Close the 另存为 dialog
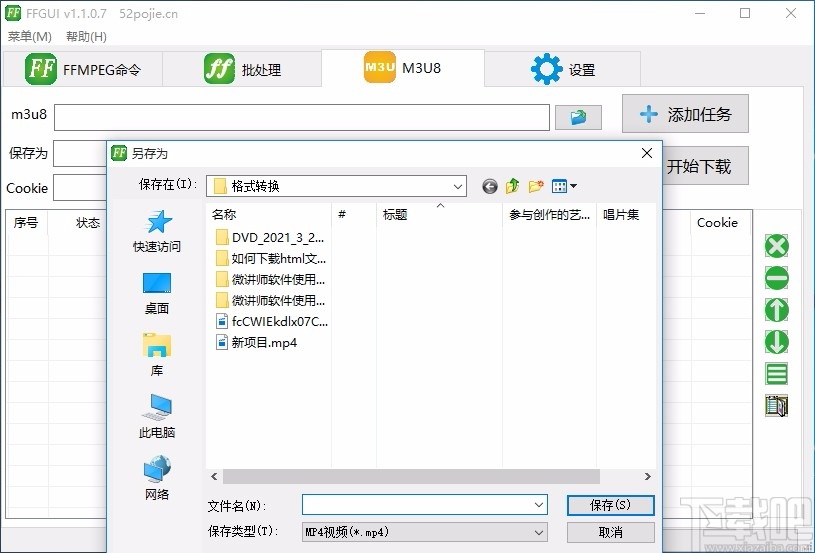 (647, 153)
